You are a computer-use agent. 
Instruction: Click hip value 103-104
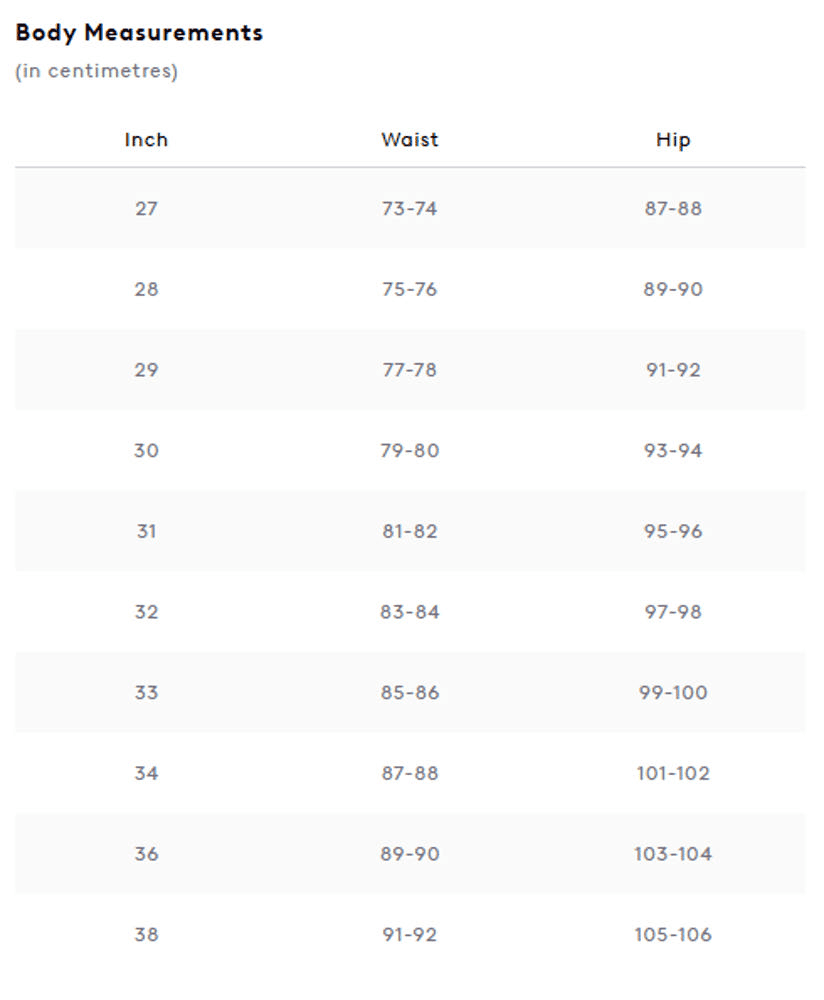pos(673,854)
